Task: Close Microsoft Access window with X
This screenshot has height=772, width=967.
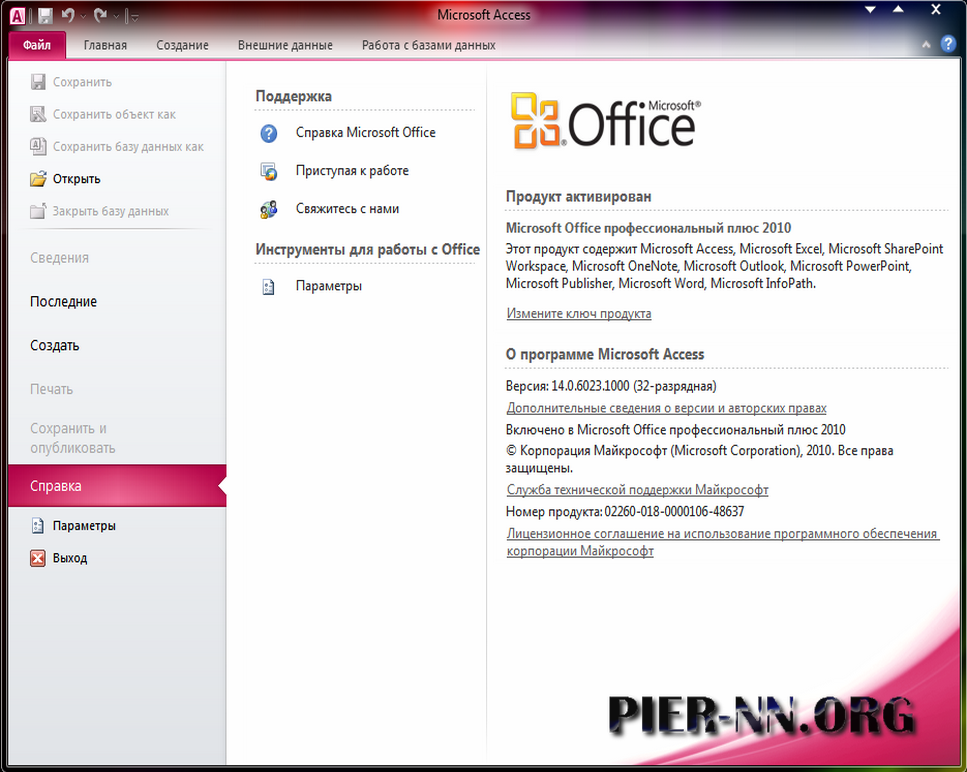Action: pyautogui.click(x=936, y=10)
